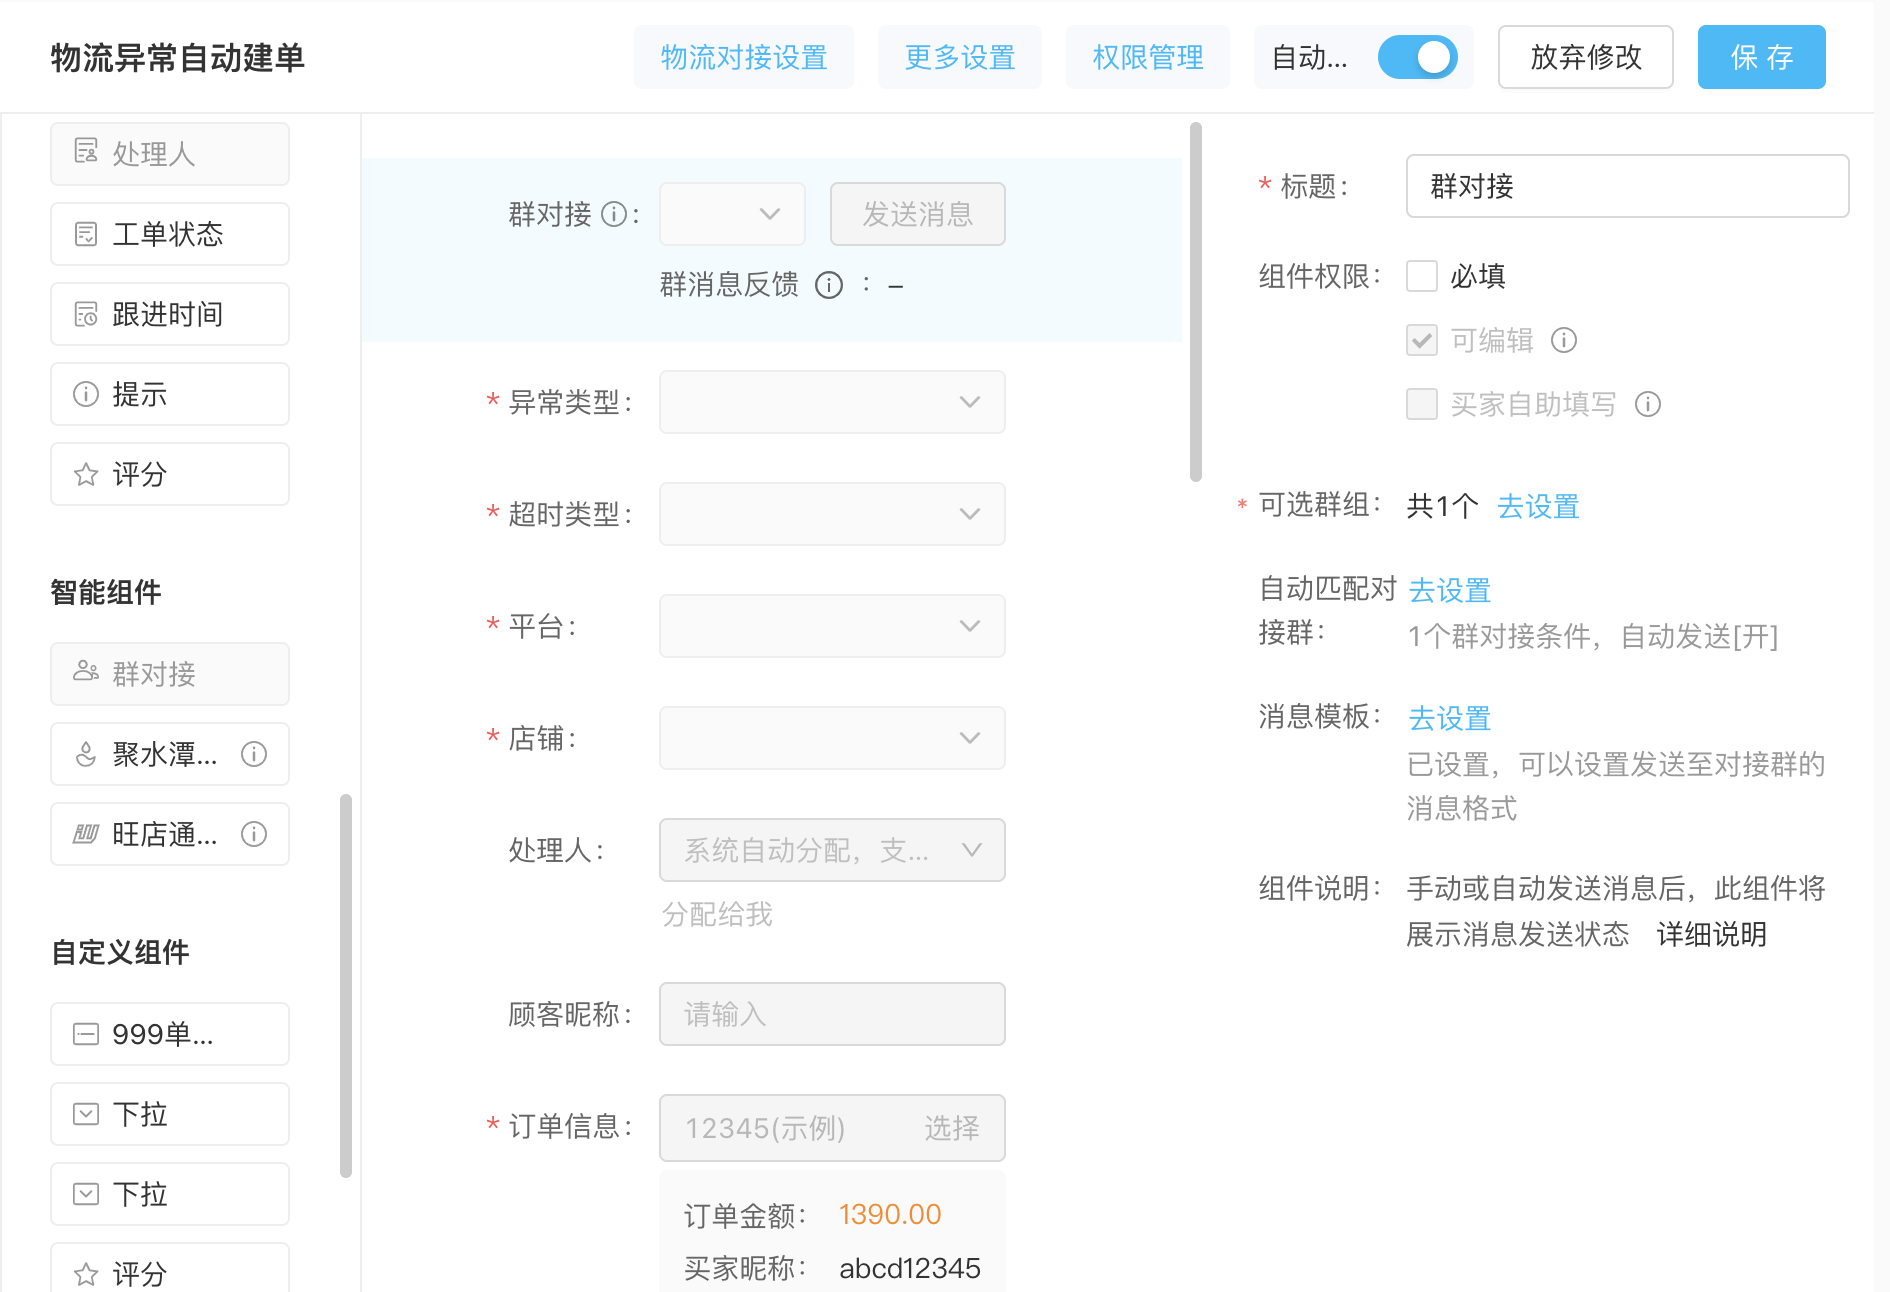The height and width of the screenshot is (1292, 1890).
Task: Click 去设置 link for 消息模板
Action: coord(1450,719)
